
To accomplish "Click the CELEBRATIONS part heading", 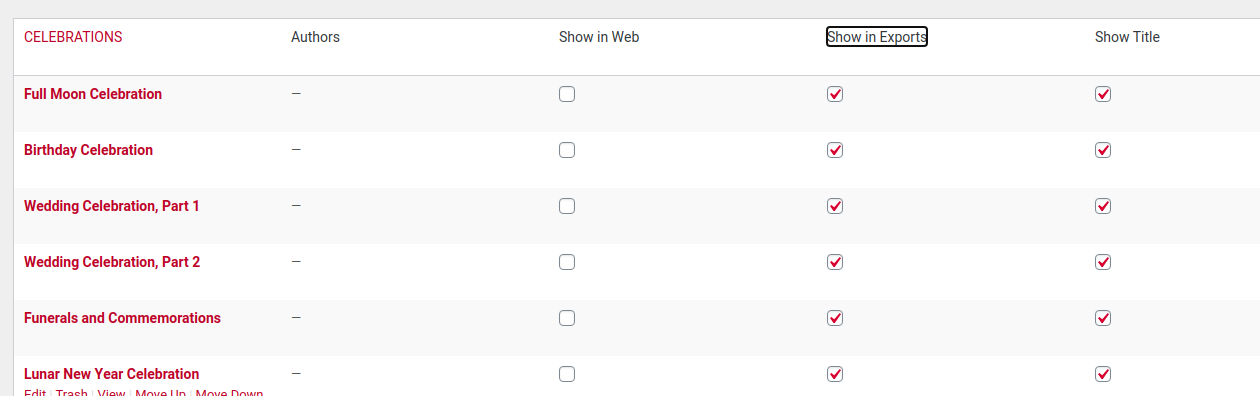I will pos(73,37).
